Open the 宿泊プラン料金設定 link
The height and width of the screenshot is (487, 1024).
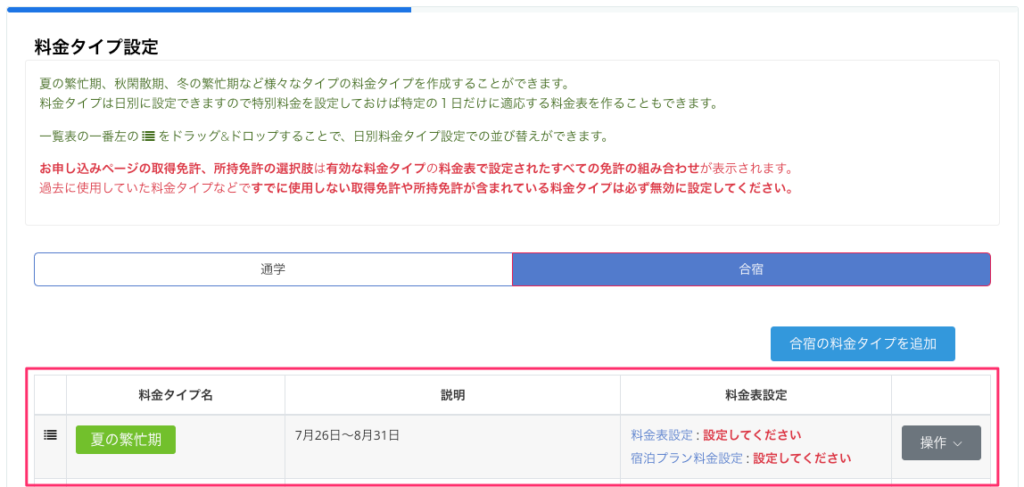click(688, 458)
